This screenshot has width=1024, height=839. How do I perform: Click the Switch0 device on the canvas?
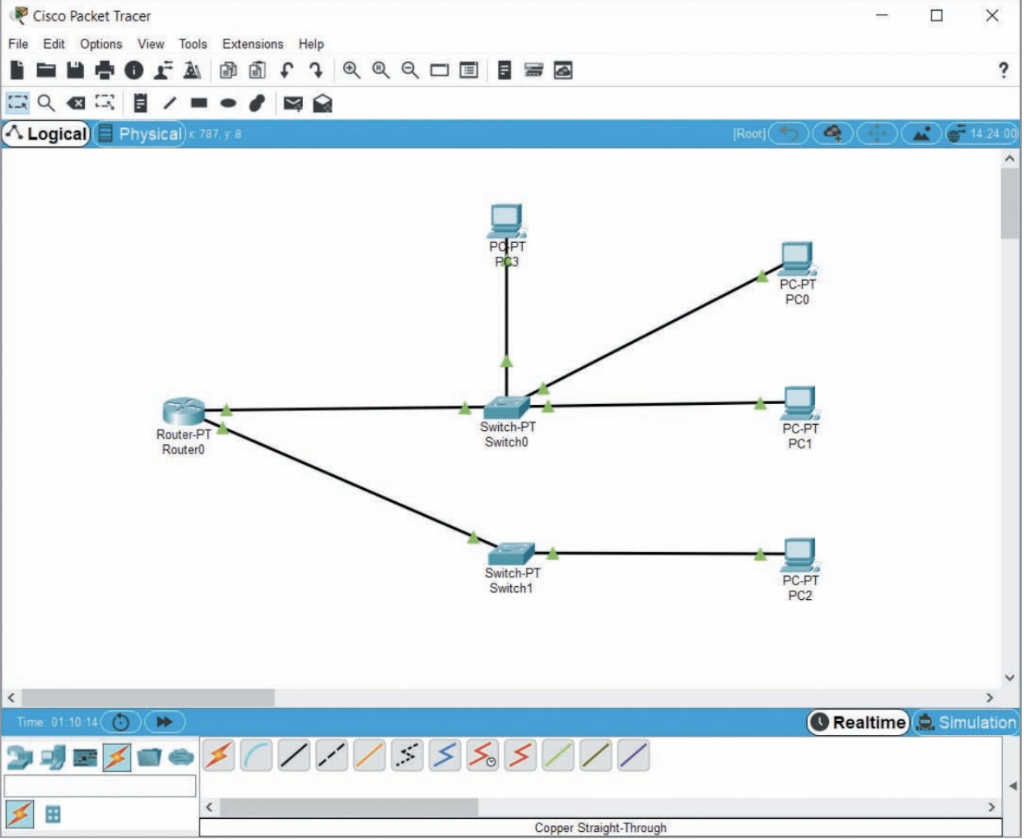click(507, 407)
